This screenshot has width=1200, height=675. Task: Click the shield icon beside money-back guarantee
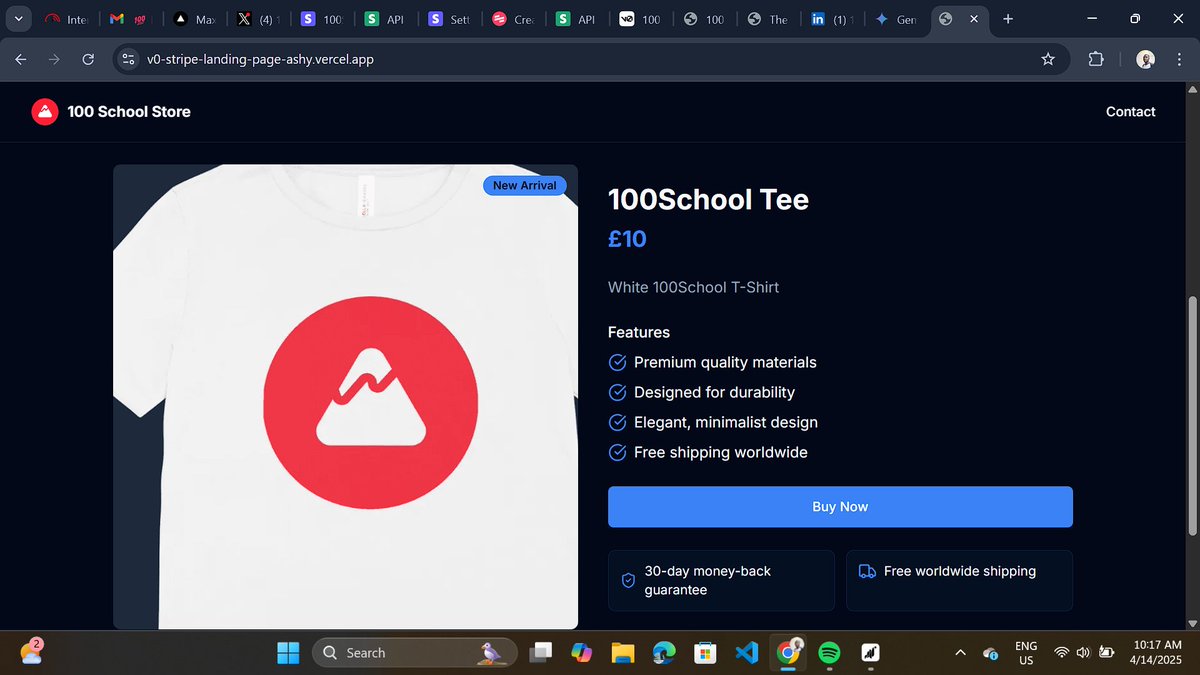click(629, 580)
